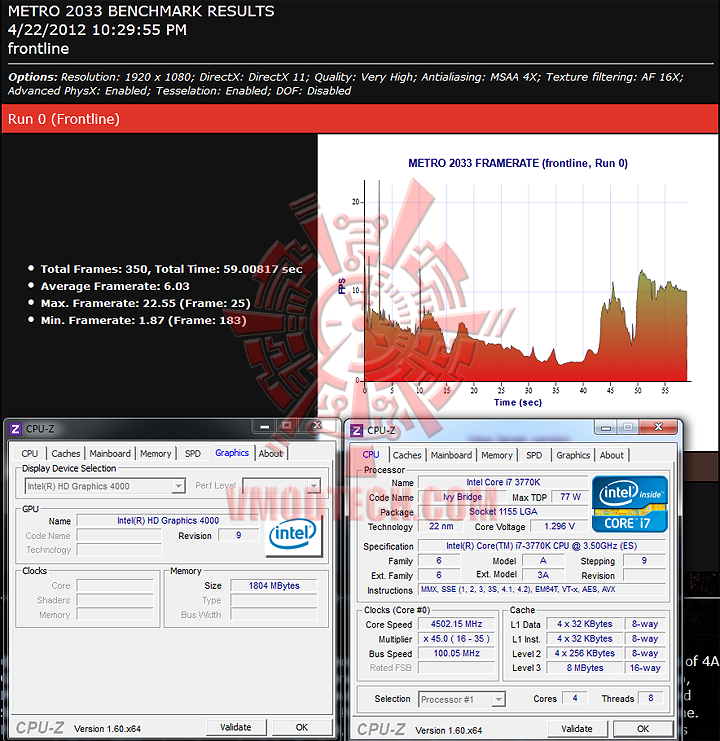
Task: Open About tab in left CPU-Z window
Action: [271, 454]
